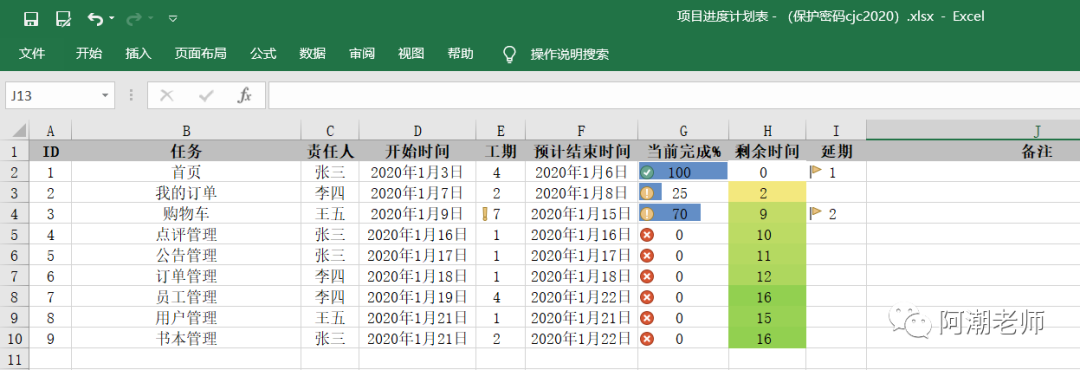
Task: Switch to the 视图 ribbon tab
Action: pos(411,54)
